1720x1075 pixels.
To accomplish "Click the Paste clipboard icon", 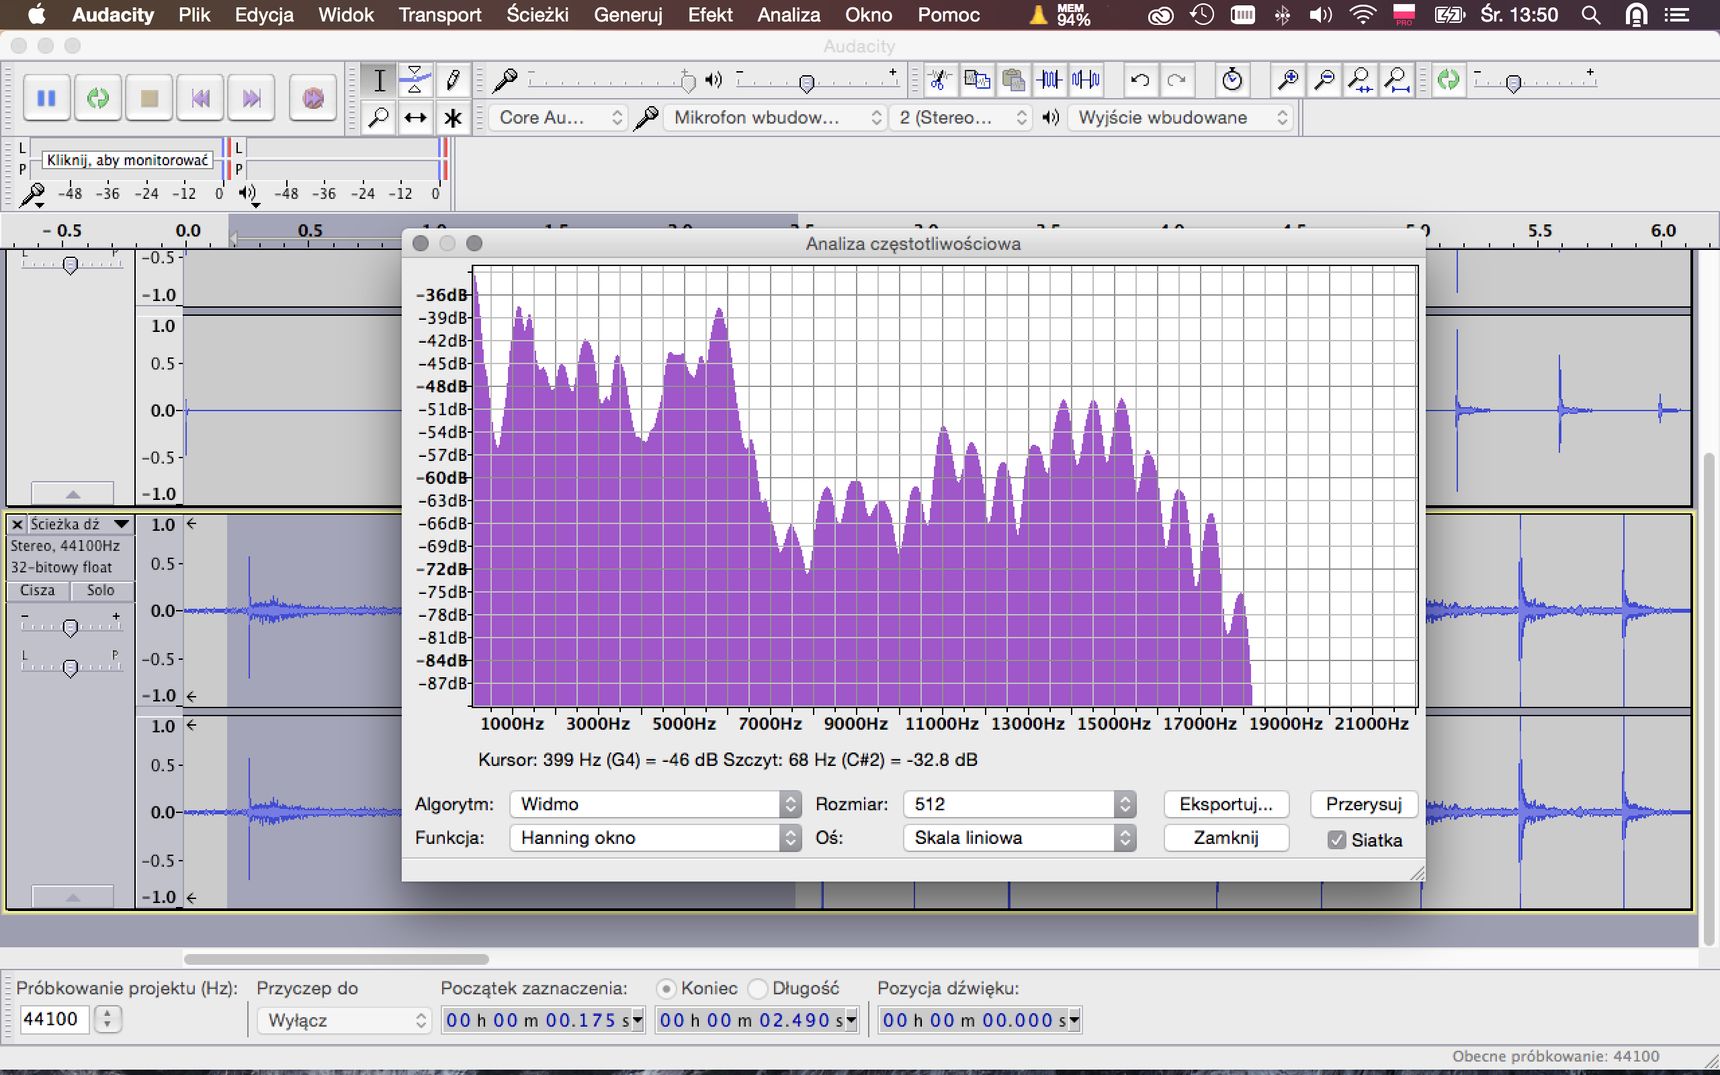I will tap(1013, 80).
